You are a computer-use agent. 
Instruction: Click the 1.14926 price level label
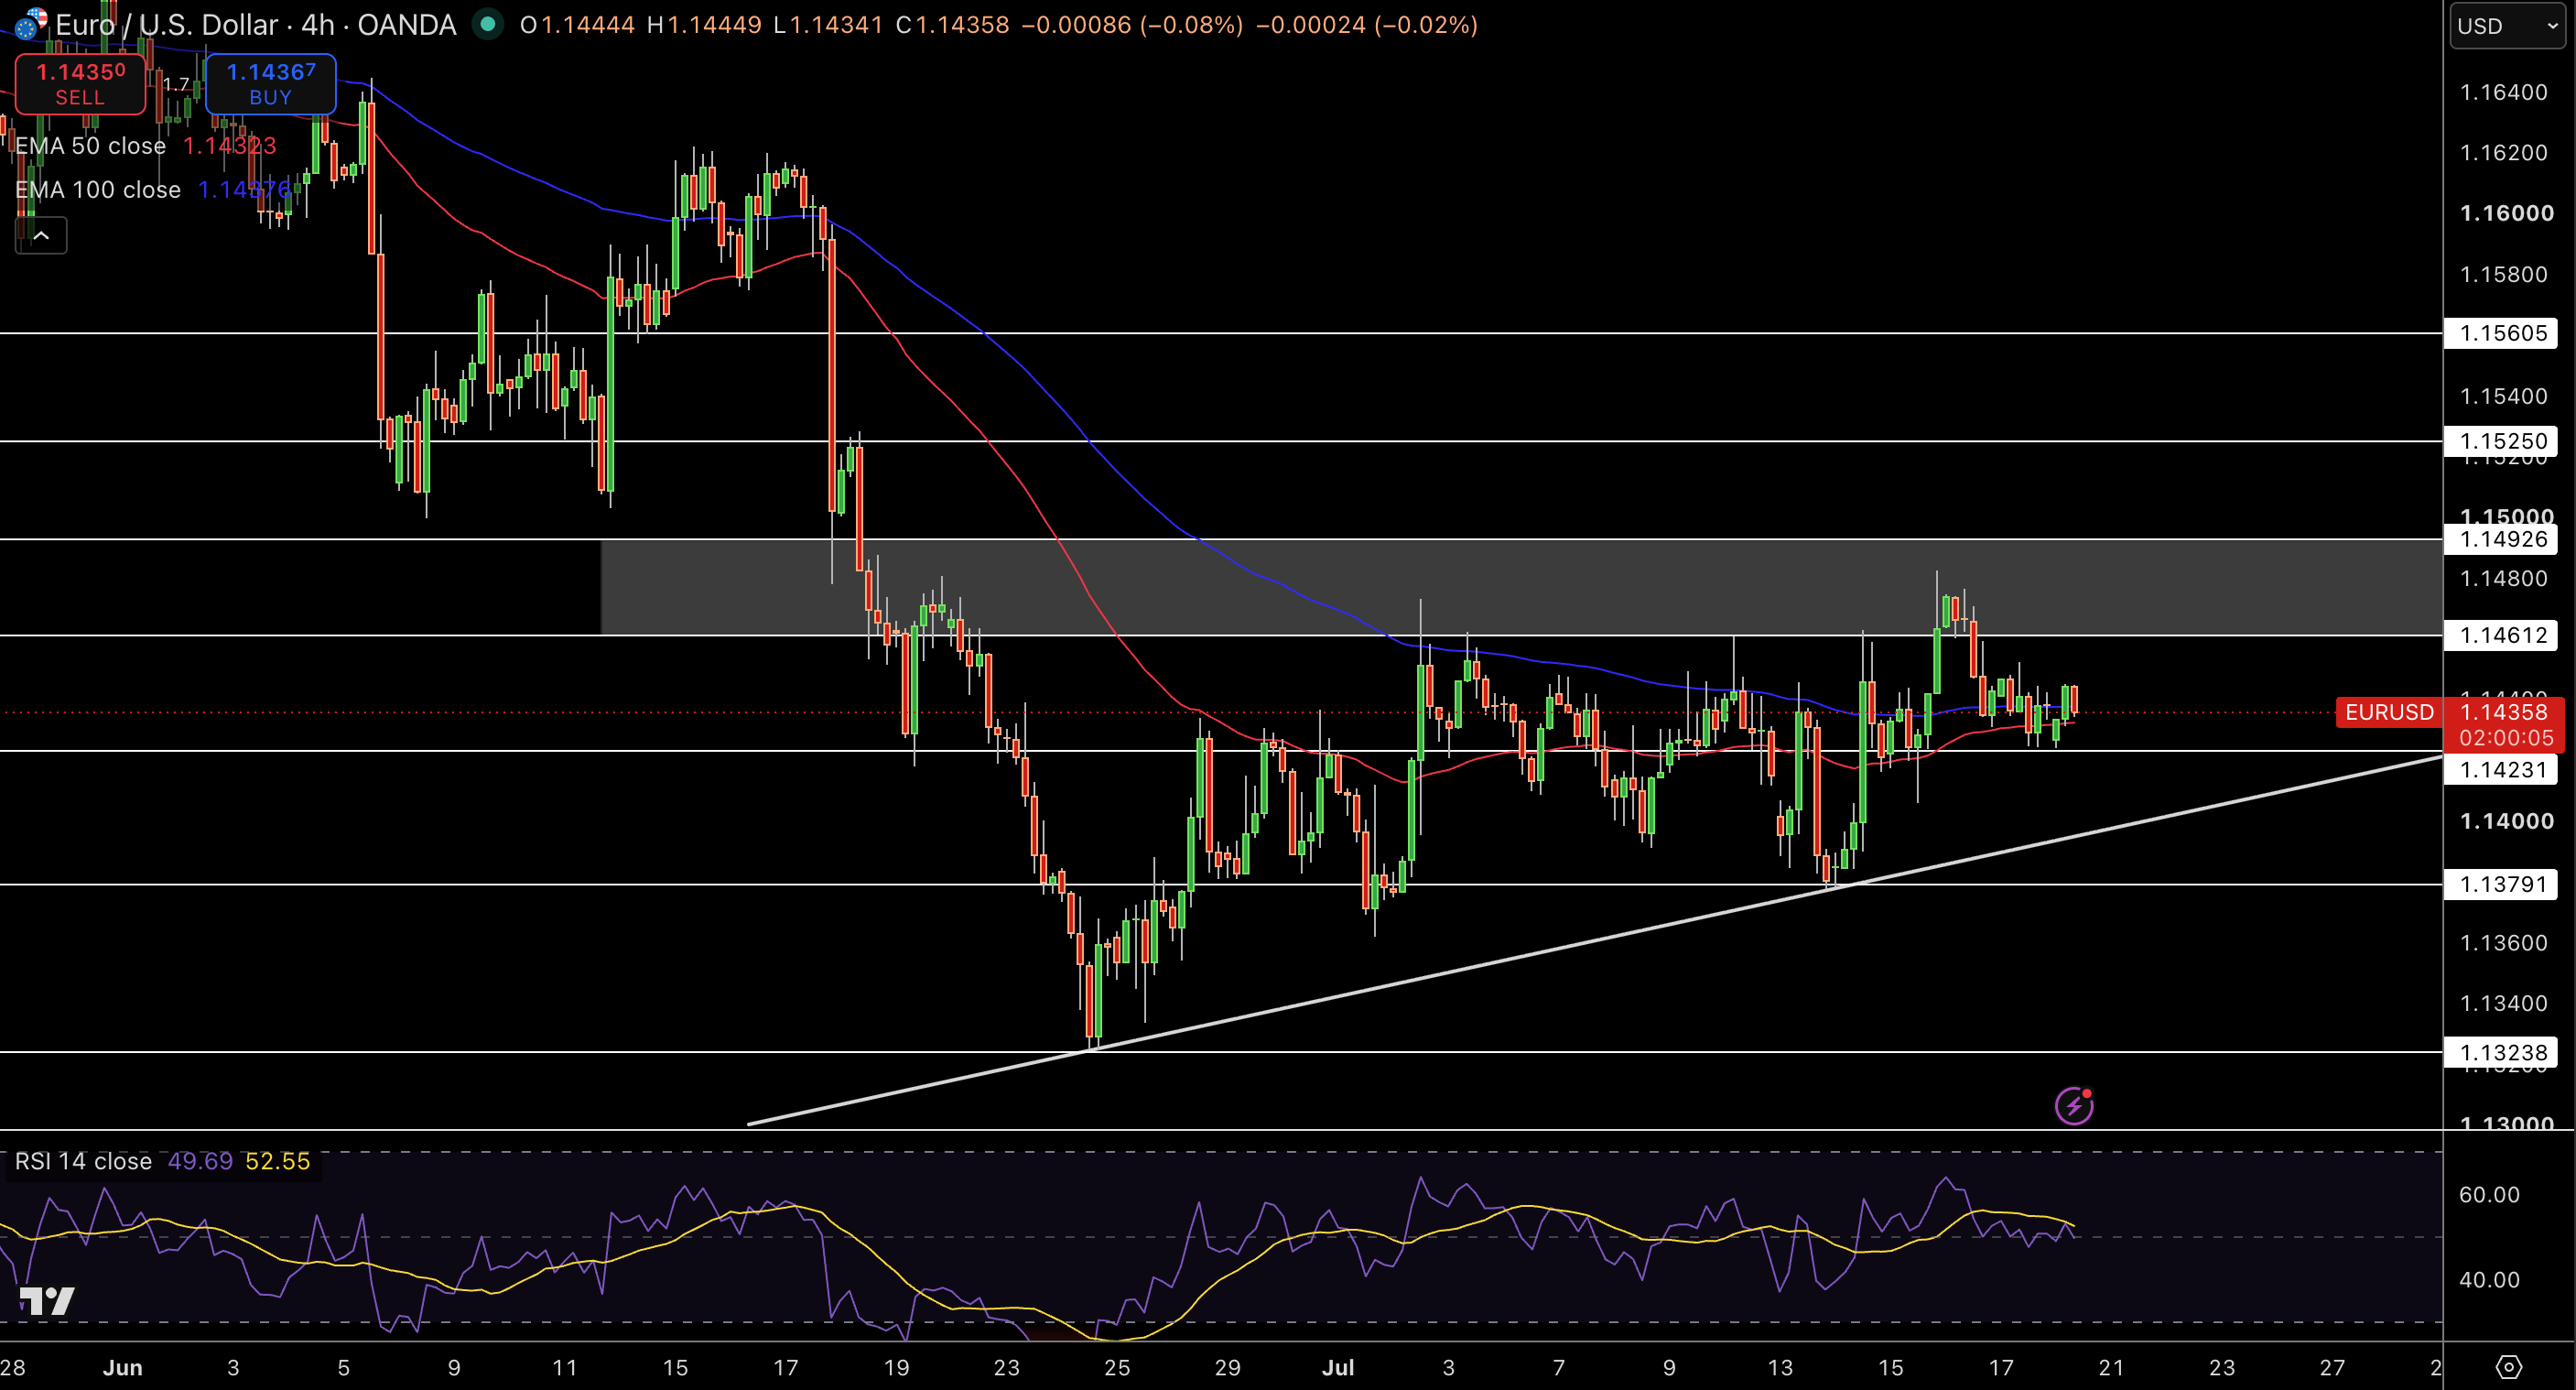pos(2501,539)
